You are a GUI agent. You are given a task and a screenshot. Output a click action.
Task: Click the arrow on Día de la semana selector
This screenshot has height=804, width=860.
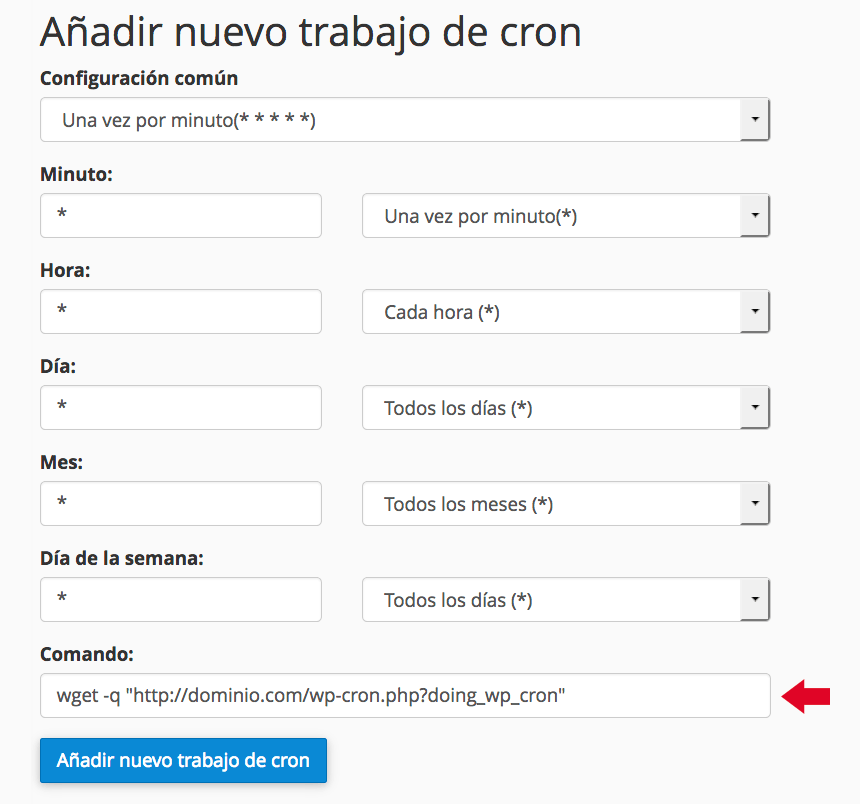coord(756,599)
